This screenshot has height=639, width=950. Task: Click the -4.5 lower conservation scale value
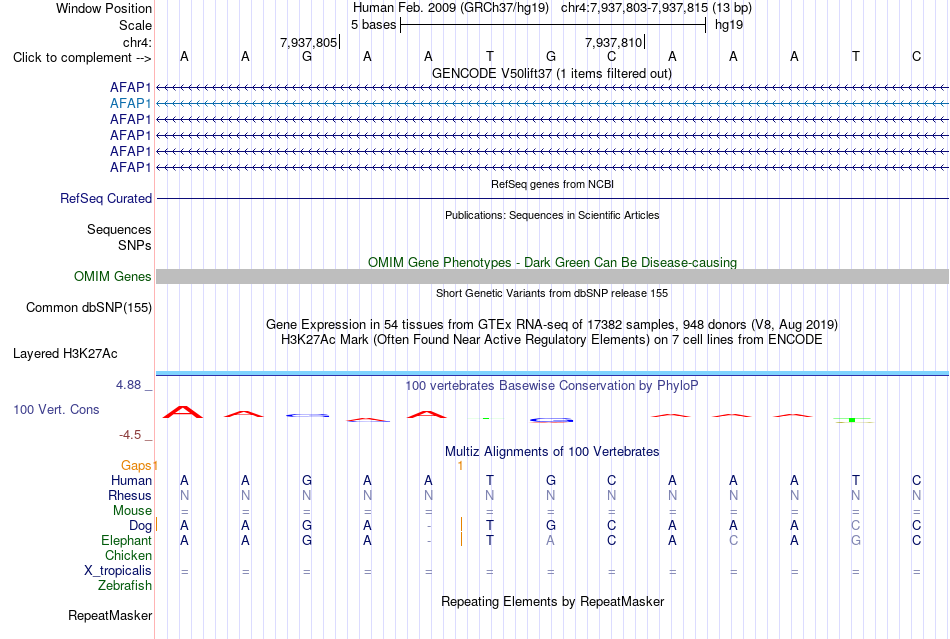130,435
